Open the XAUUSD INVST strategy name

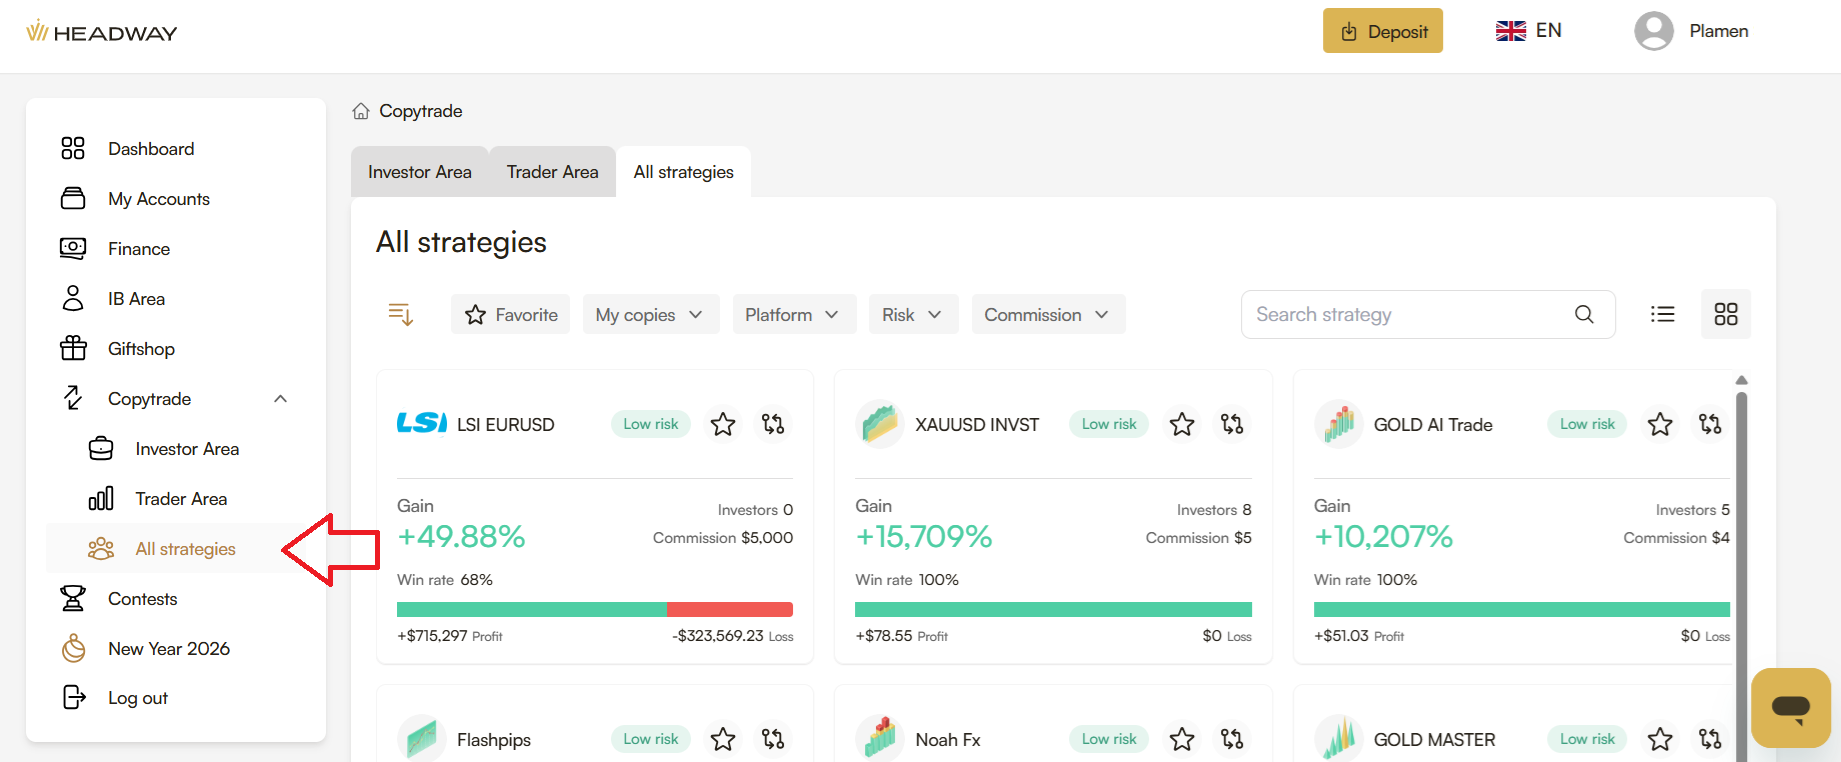coord(977,425)
